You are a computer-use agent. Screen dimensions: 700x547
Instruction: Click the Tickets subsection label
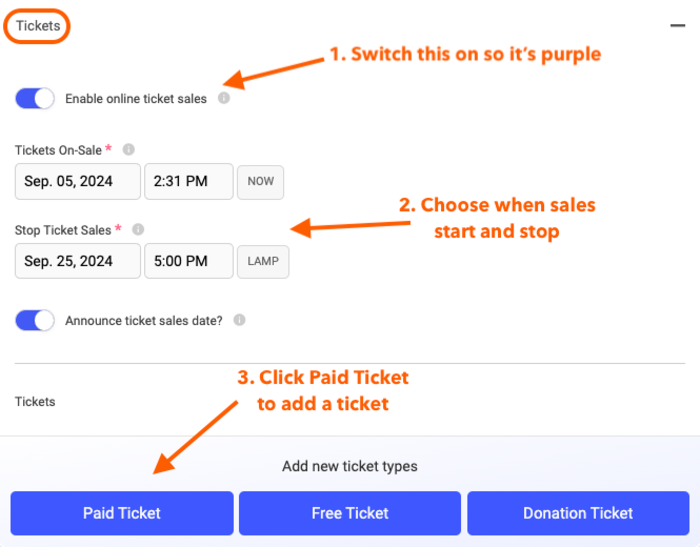click(x=35, y=401)
